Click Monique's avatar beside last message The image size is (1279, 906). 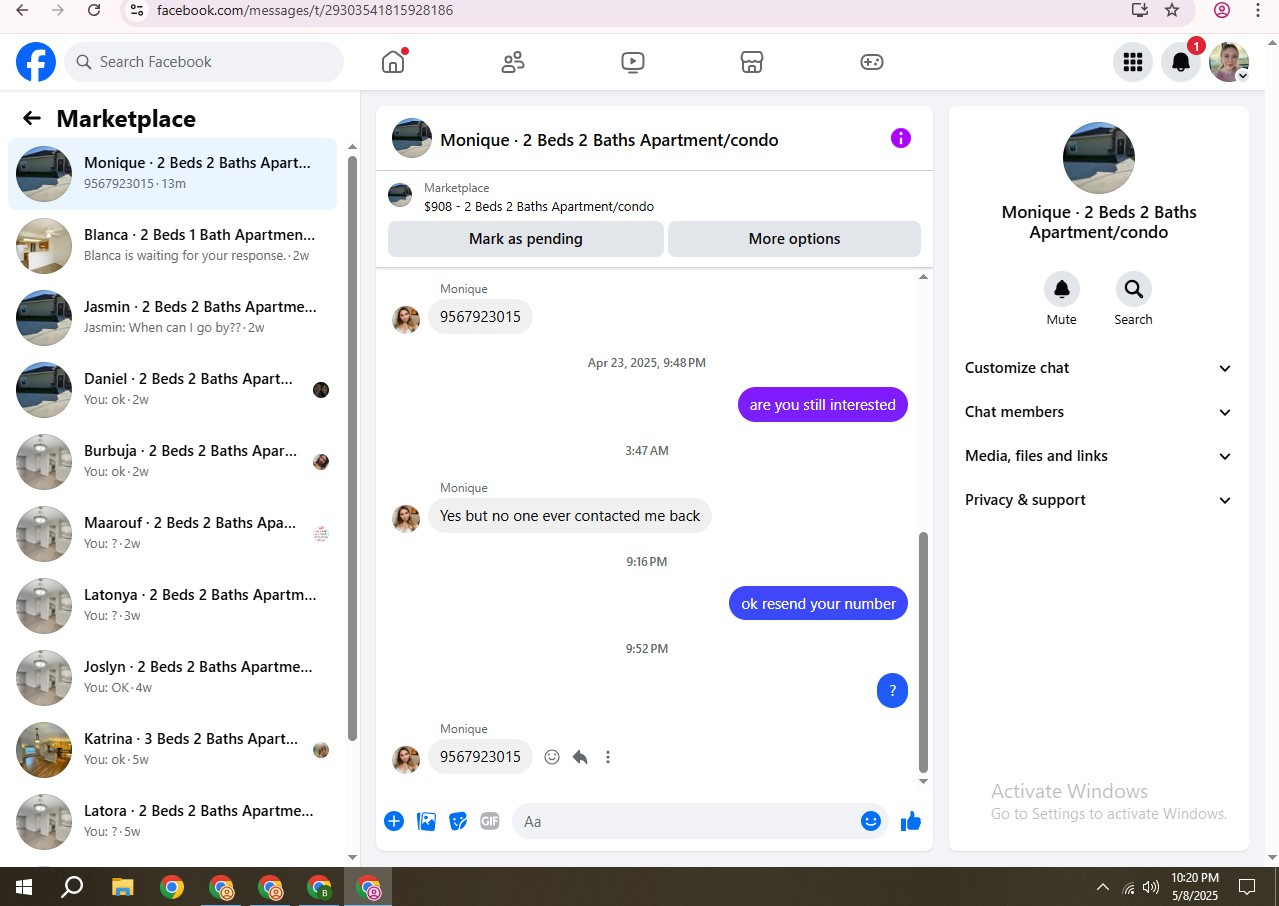tap(406, 759)
